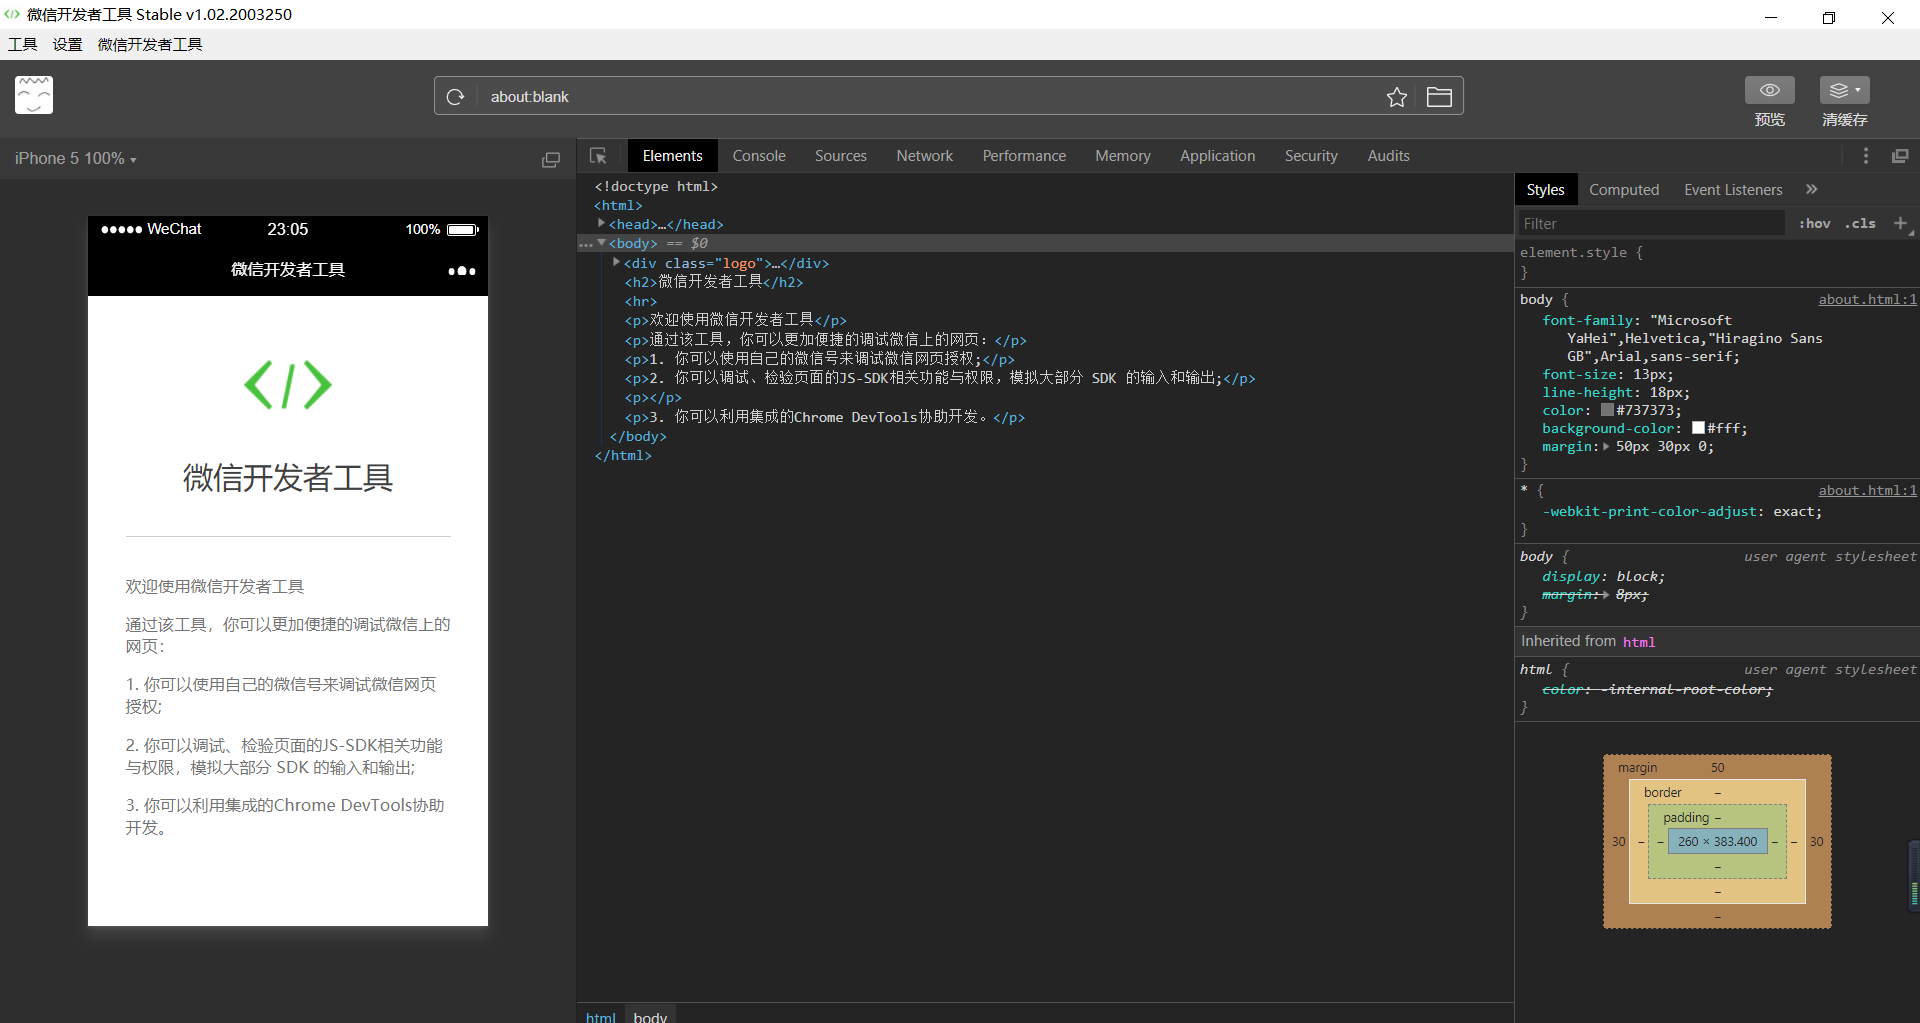Click the html breadcrumb at bottom
The image size is (1920, 1023).
pyautogui.click(x=601, y=1017)
